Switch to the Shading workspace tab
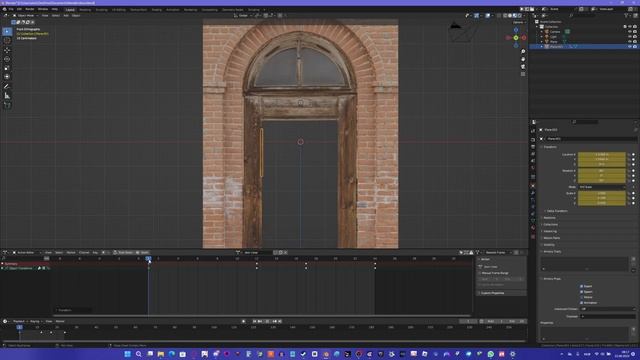Image resolution: width=640 pixels, height=360 pixels. coord(157,9)
